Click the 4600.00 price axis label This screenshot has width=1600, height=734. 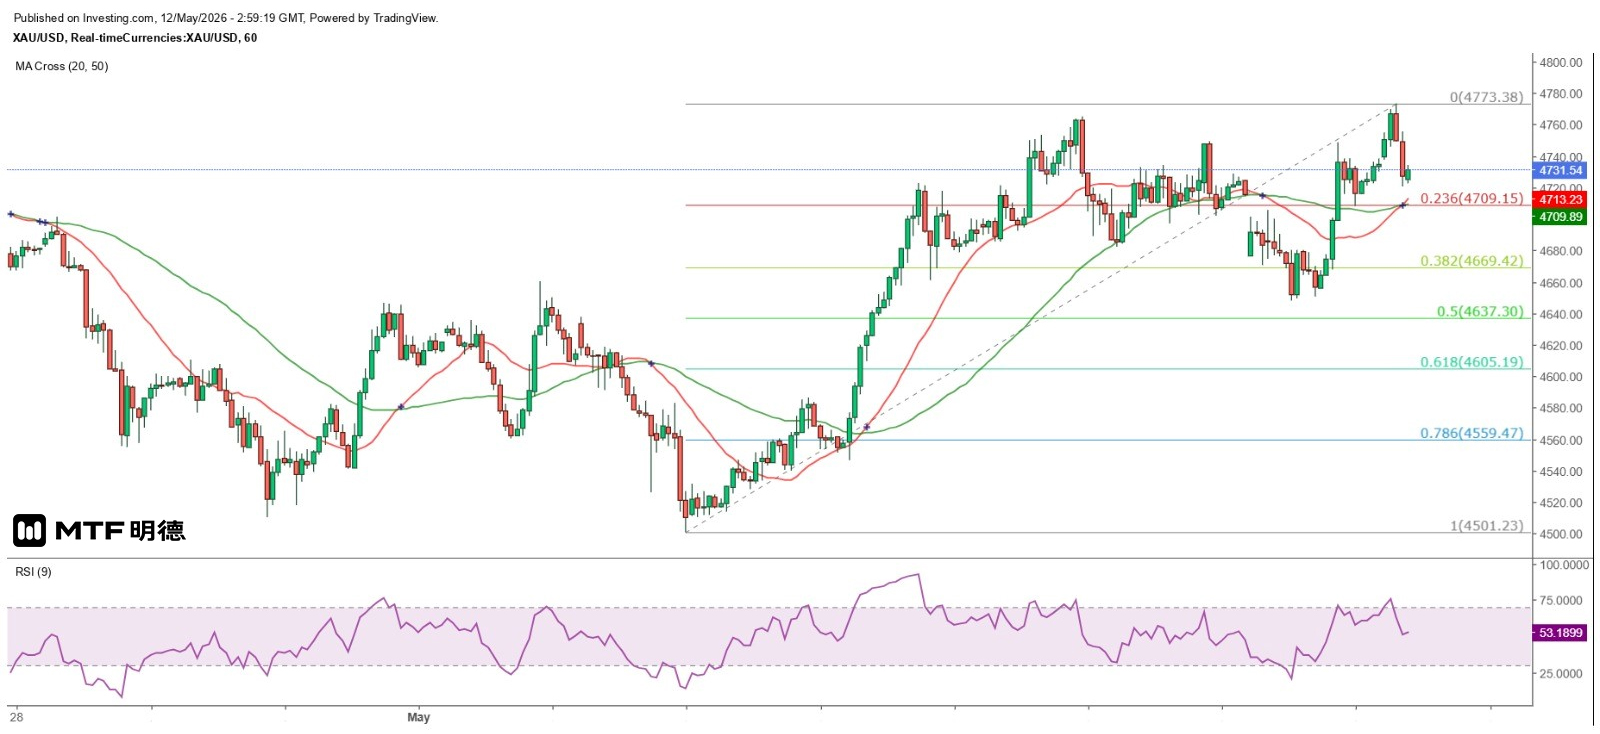(x=1561, y=377)
